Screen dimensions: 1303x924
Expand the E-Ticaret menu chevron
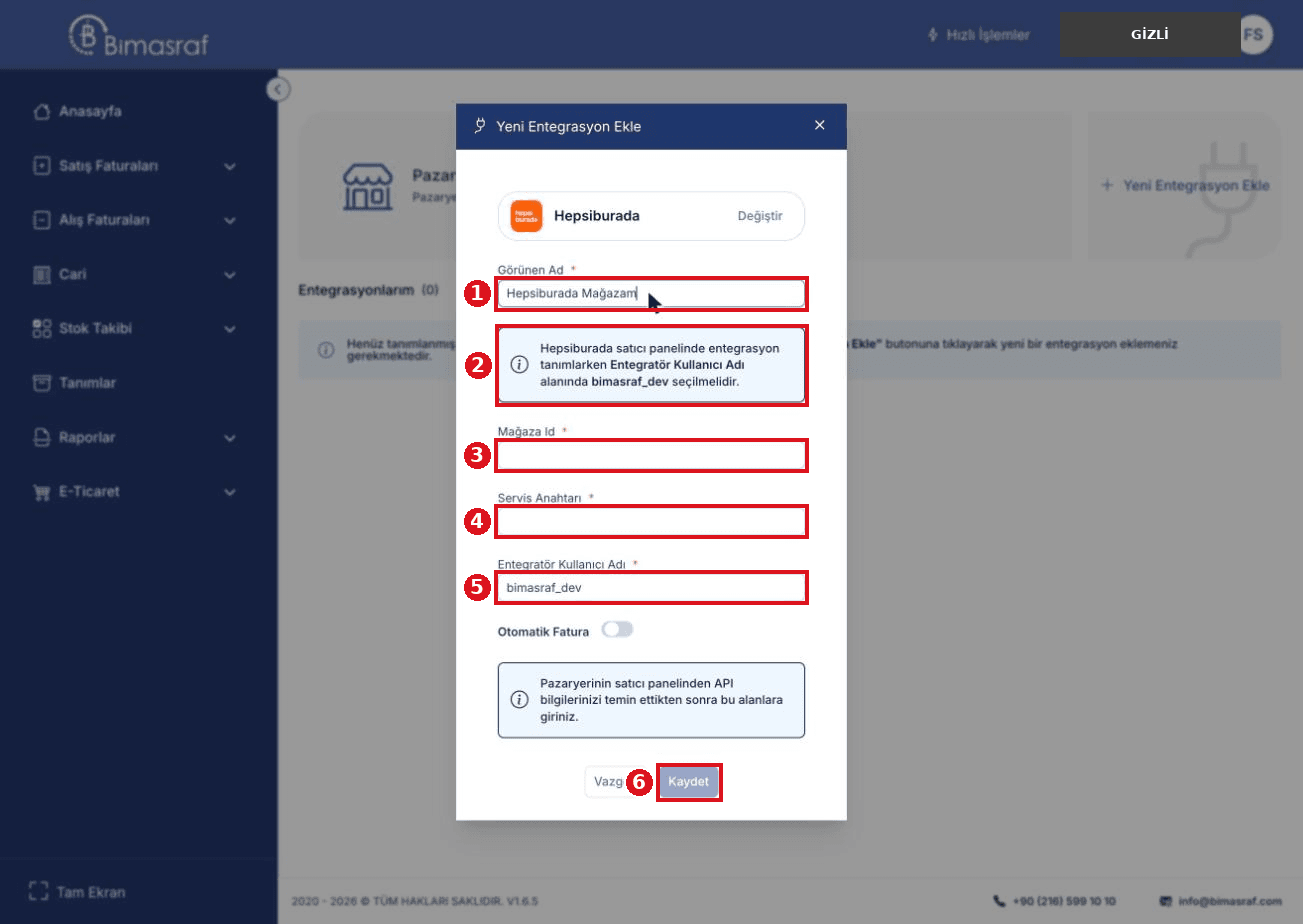point(230,492)
